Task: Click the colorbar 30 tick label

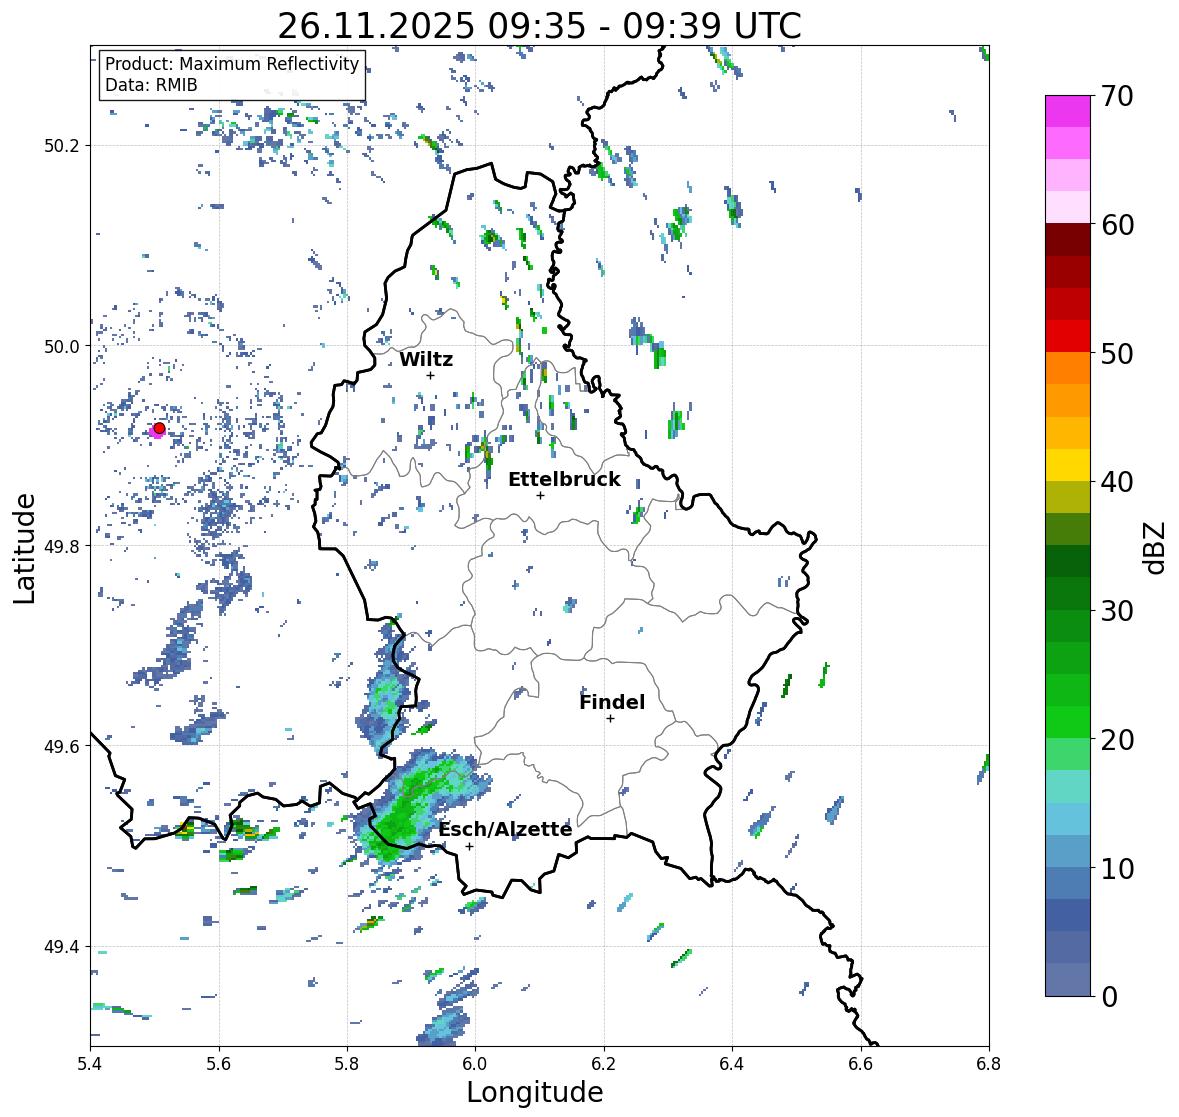Action: tap(1117, 611)
